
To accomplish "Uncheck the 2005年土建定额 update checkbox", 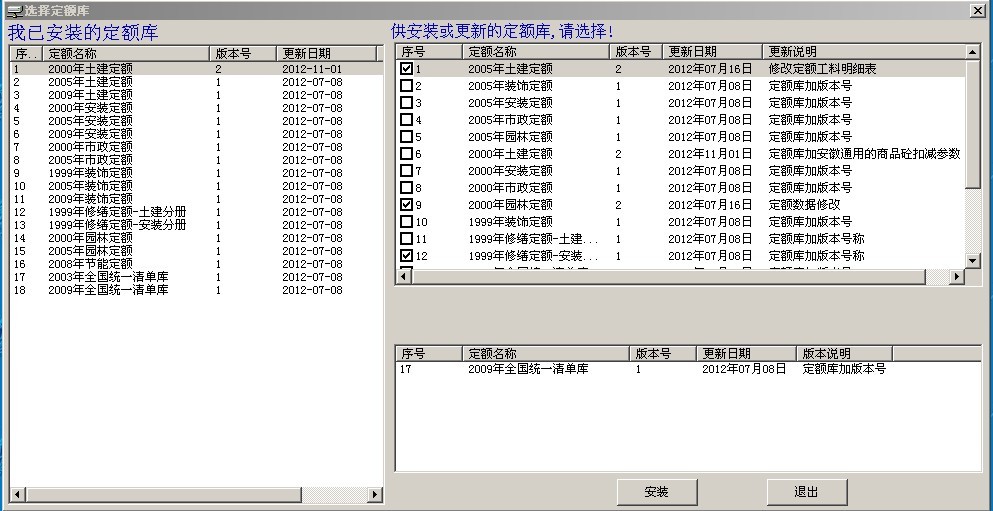I will click(x=406, y=69).
